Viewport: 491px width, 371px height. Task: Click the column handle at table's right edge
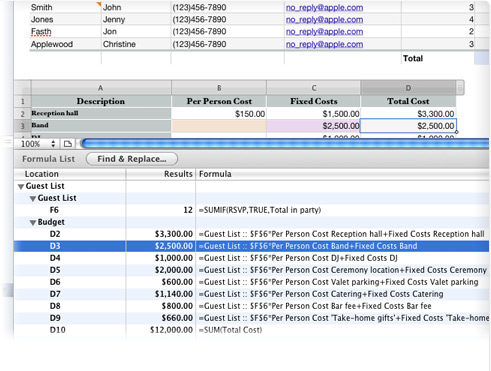point(460,88)
